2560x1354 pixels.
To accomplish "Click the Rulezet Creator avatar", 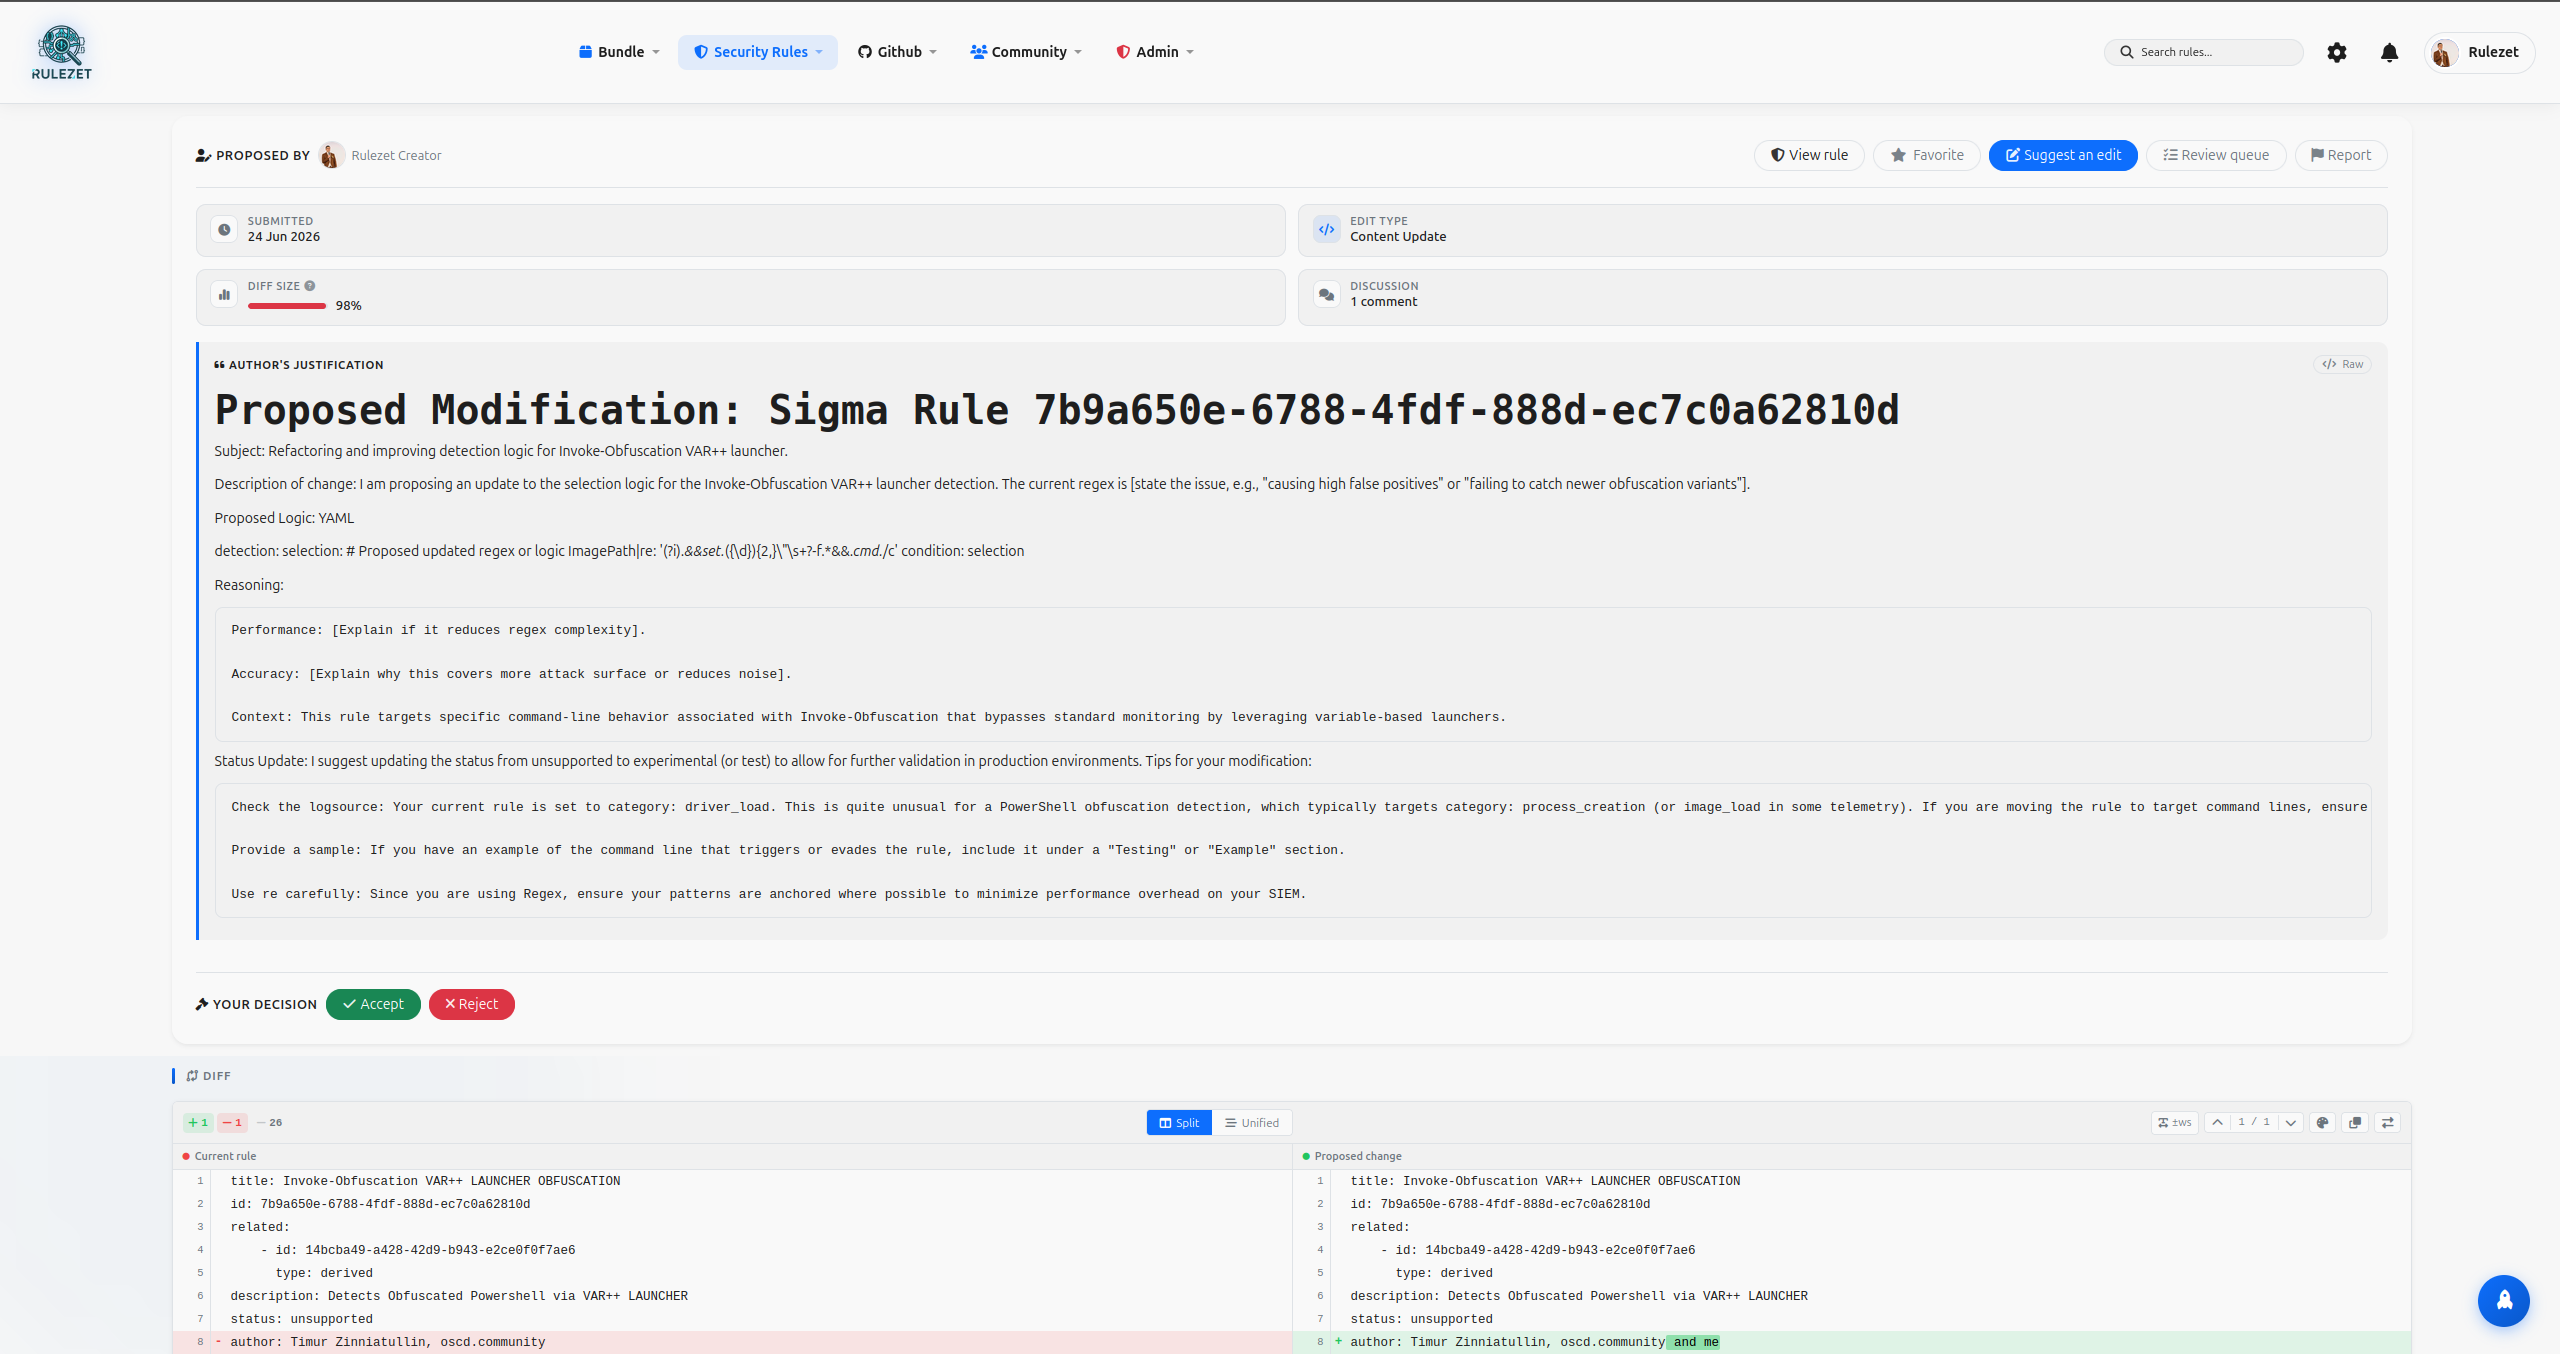I will [331, 155].
